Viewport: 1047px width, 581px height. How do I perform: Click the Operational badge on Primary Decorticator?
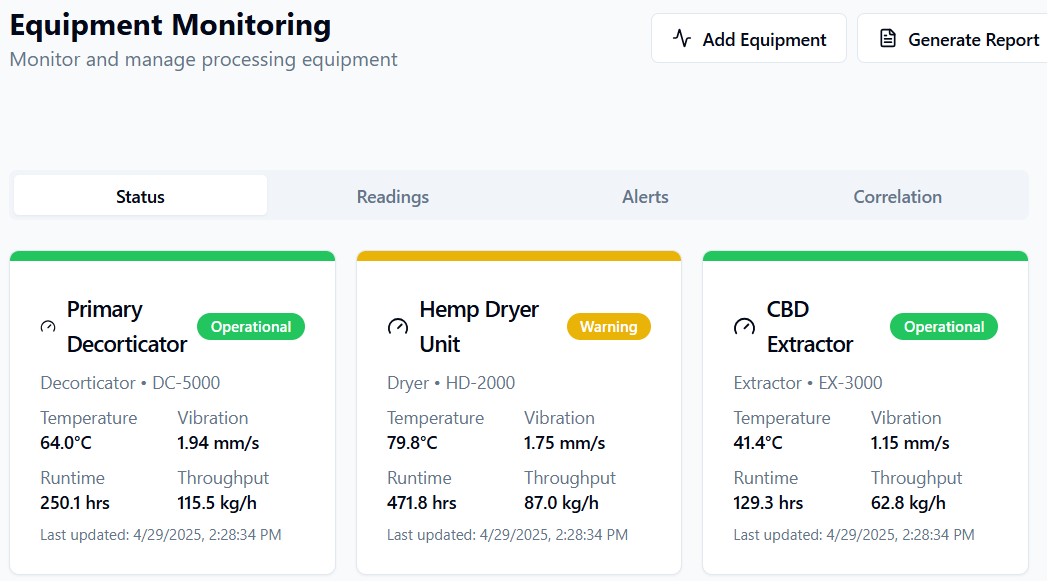(251, 327)
